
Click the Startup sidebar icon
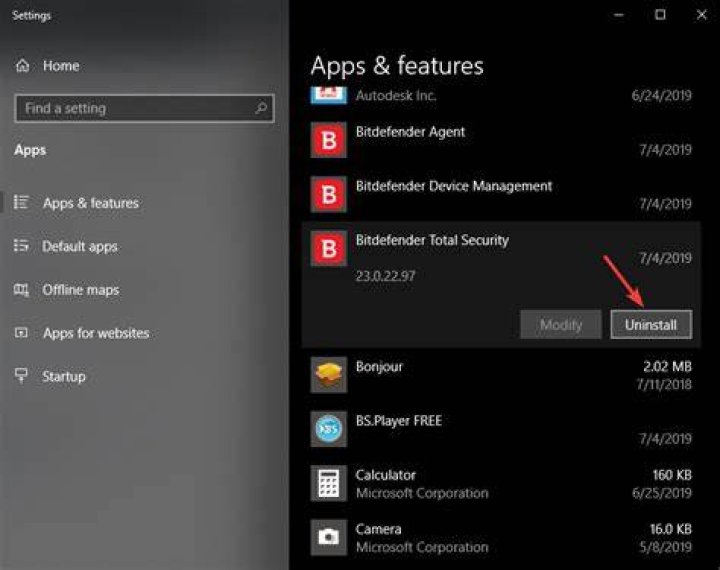click(x=21, y=375)
